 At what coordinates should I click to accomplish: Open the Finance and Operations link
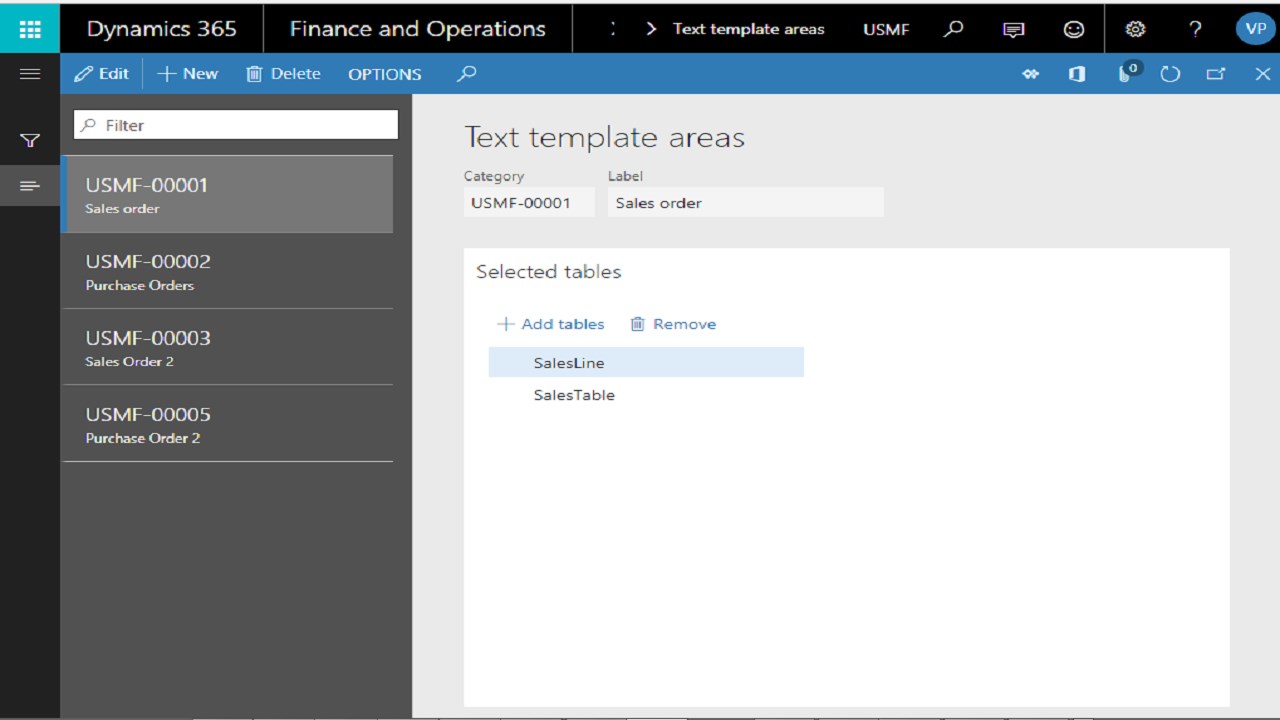coord(418,29)
